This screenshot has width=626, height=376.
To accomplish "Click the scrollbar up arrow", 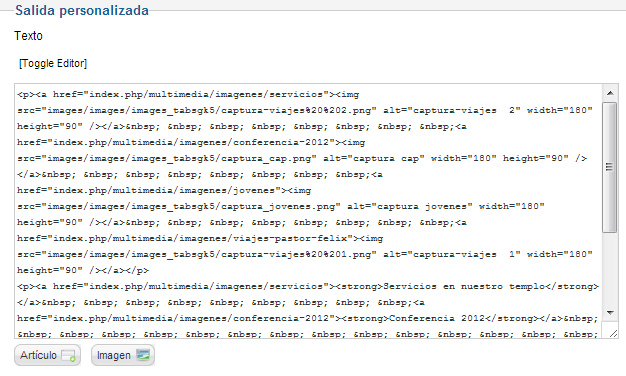I will (610, 93).
